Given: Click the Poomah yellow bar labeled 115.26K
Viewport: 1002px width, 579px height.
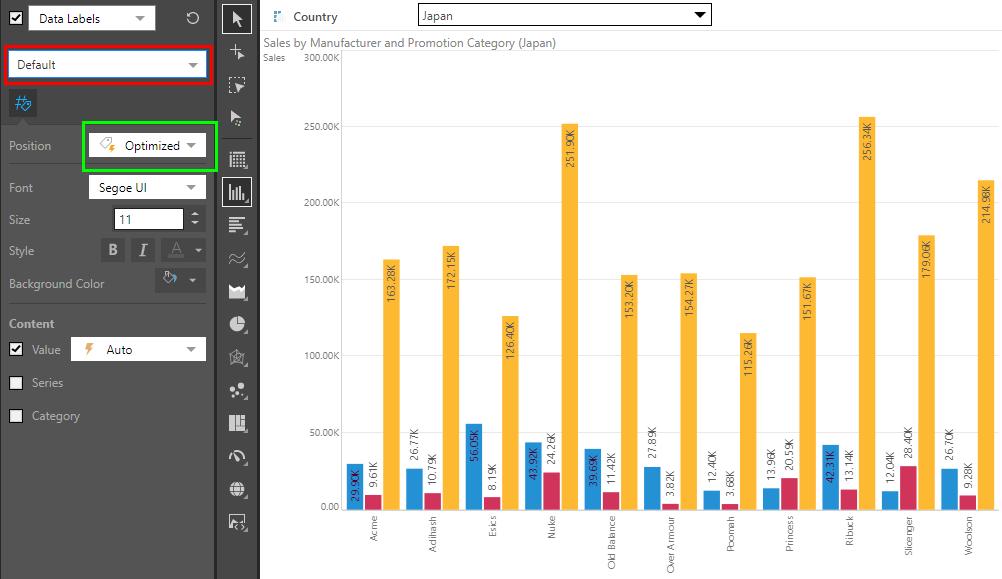Looking at the screenshot, I should pyautogui.click(x=748, y=421).
